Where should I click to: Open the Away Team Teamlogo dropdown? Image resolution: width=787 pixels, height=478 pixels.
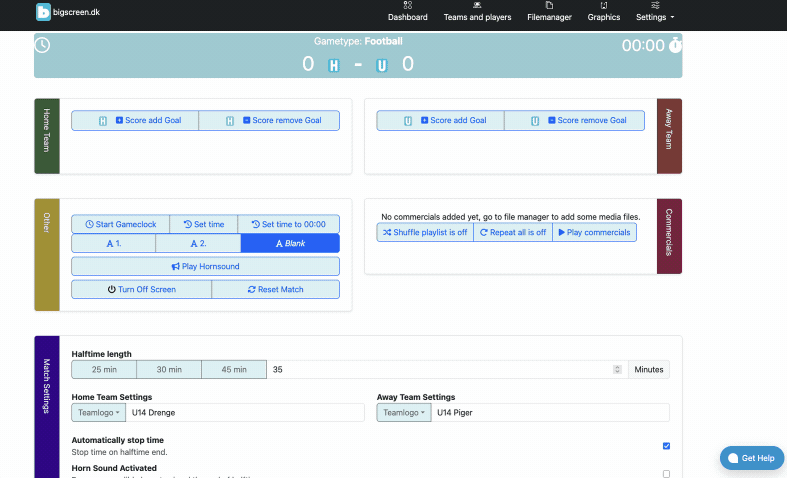point(403,412)
